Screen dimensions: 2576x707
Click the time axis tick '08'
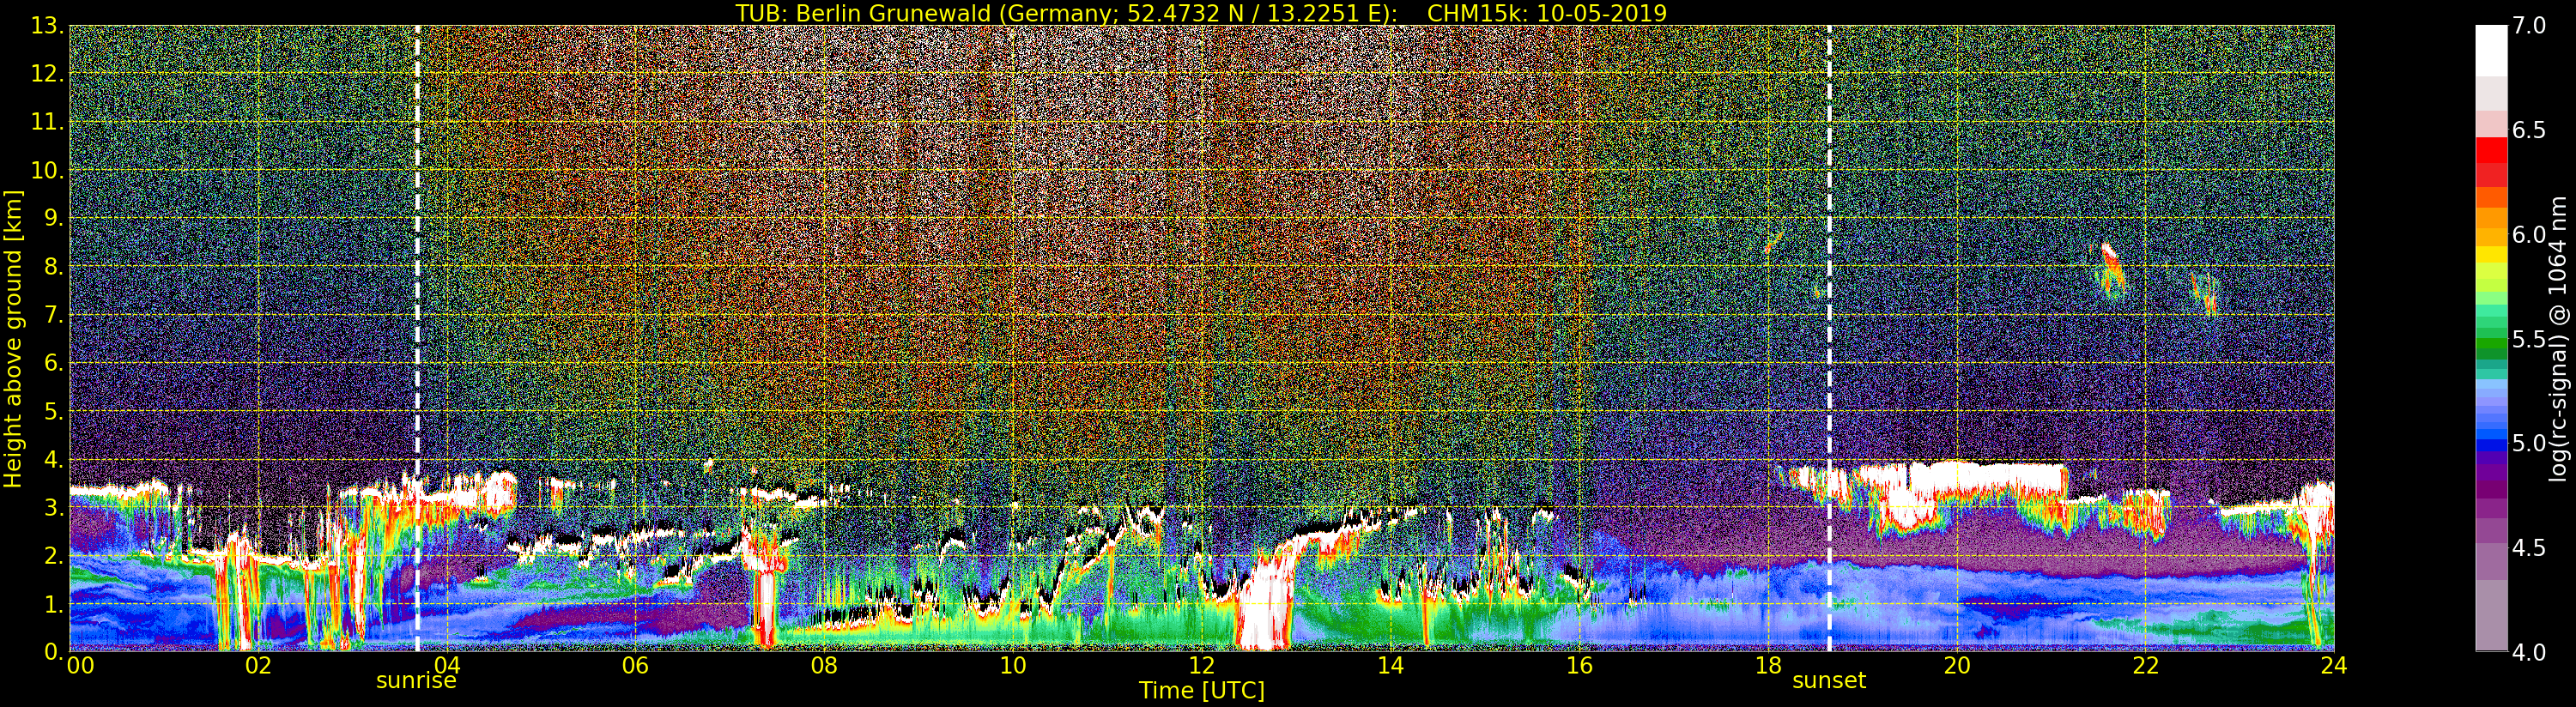point(824,665)
